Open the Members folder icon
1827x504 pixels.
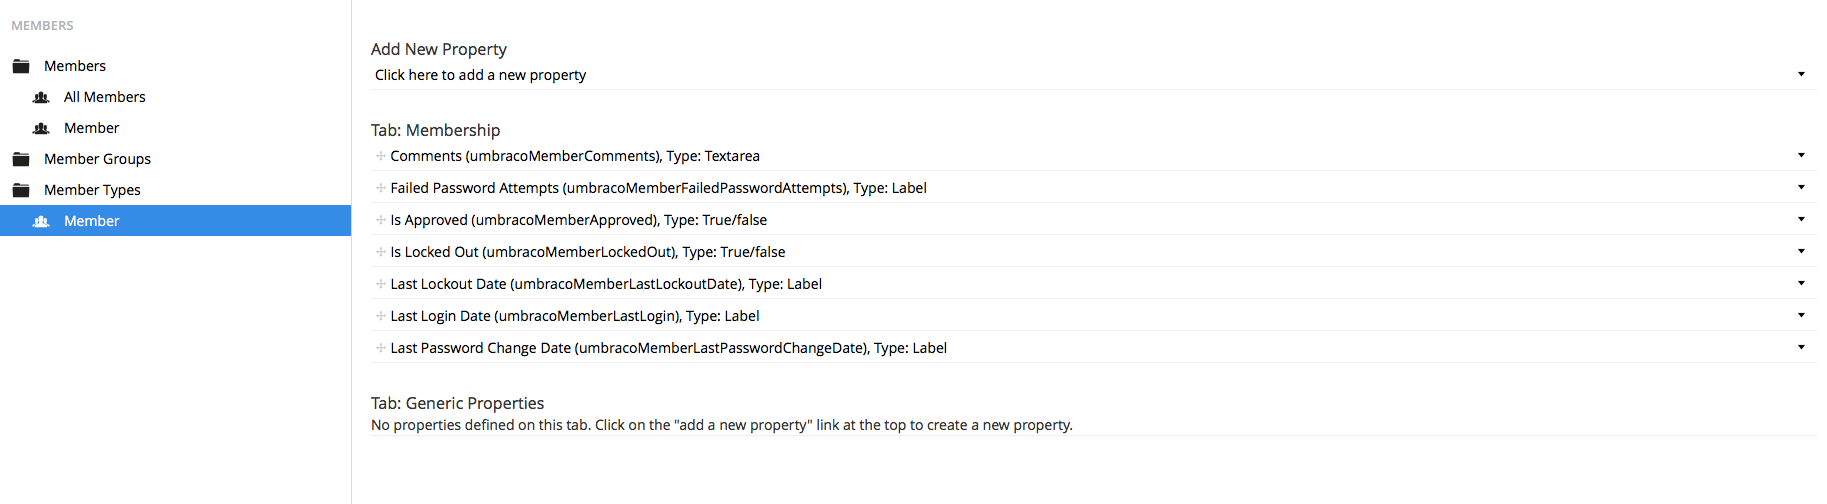coord(21,66)
